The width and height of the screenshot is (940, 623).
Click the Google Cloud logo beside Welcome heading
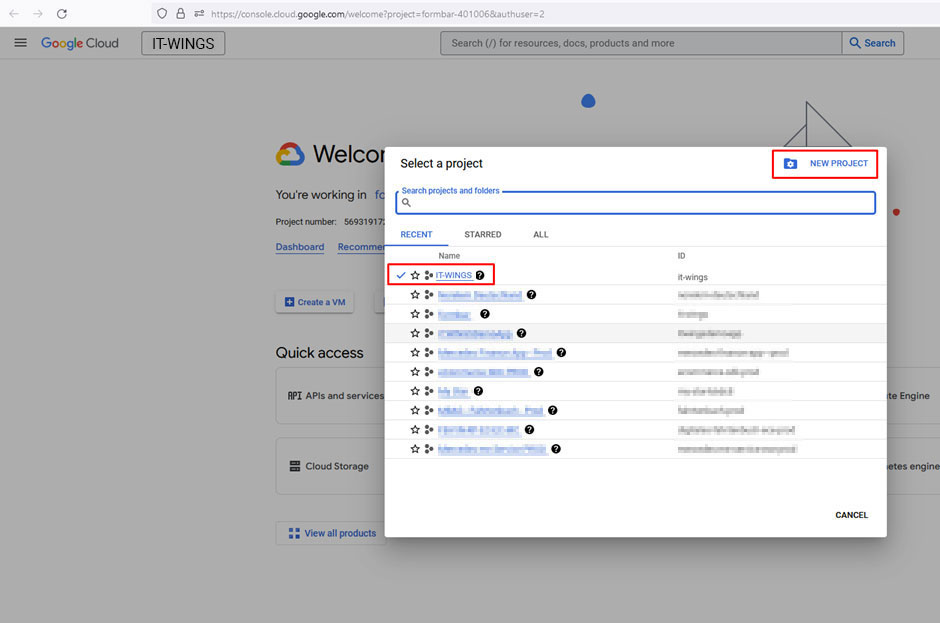tap(290, 154)
